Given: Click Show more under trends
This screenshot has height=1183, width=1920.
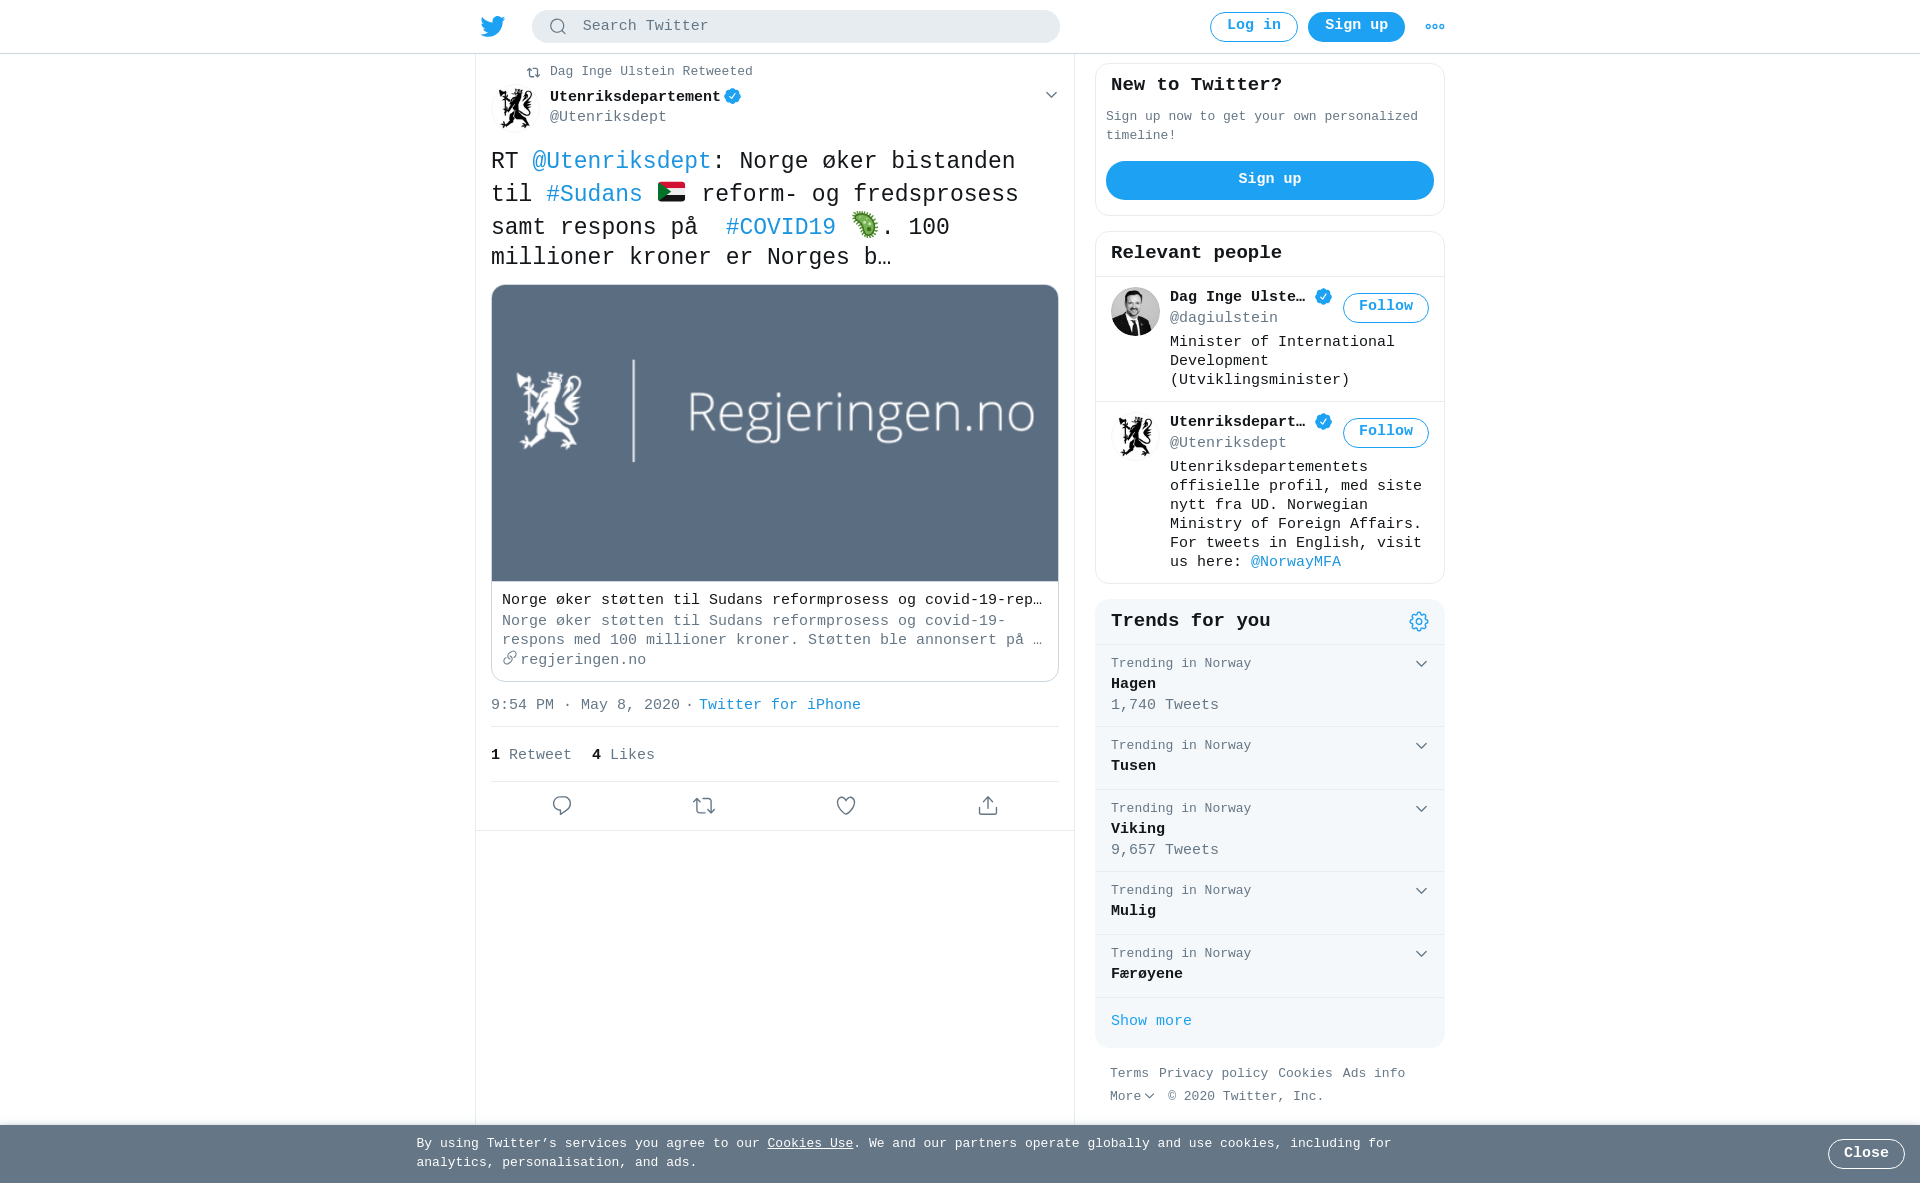Looking at the screenshot, I should (1151, 1021).
